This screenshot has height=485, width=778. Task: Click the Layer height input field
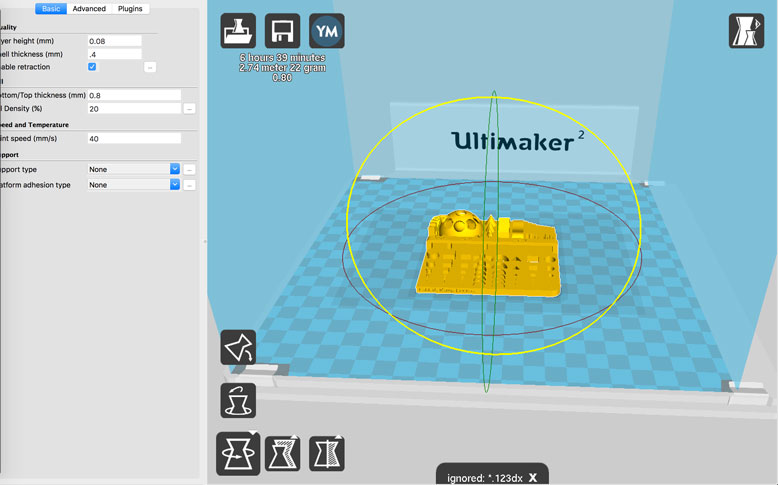[115, 41]
